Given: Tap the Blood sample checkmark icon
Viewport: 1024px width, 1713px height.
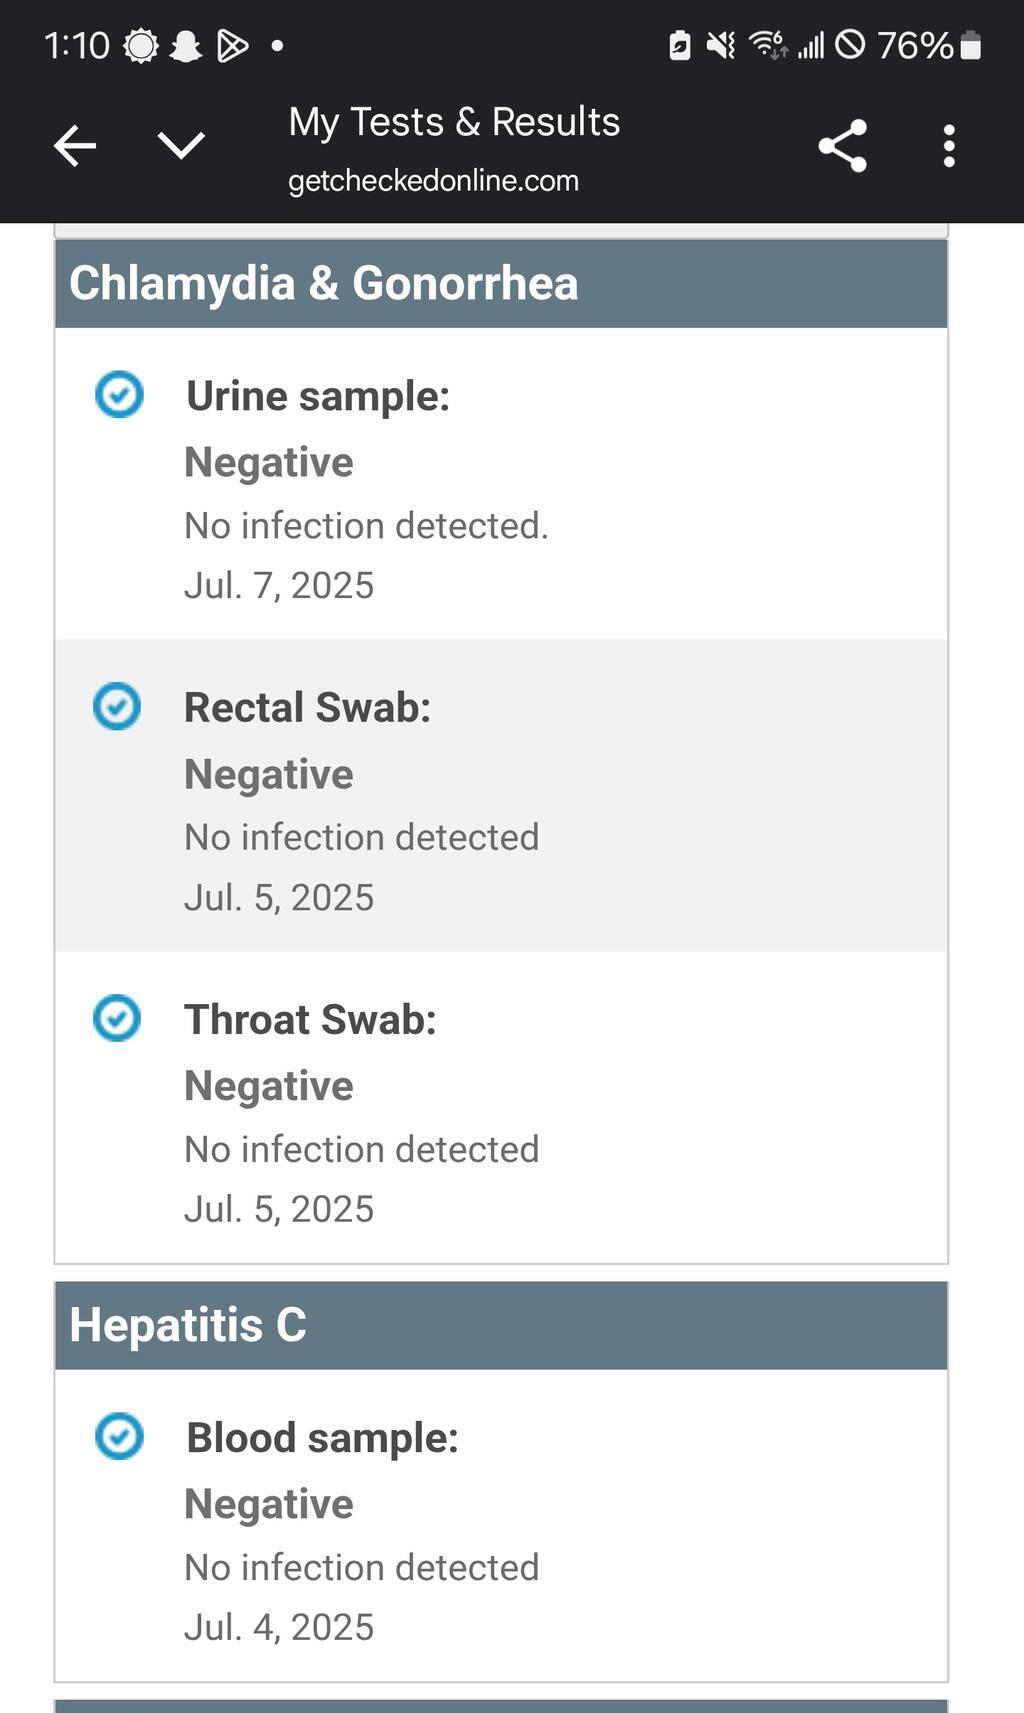Looking at the screenshot, I should pos(119,1436).
